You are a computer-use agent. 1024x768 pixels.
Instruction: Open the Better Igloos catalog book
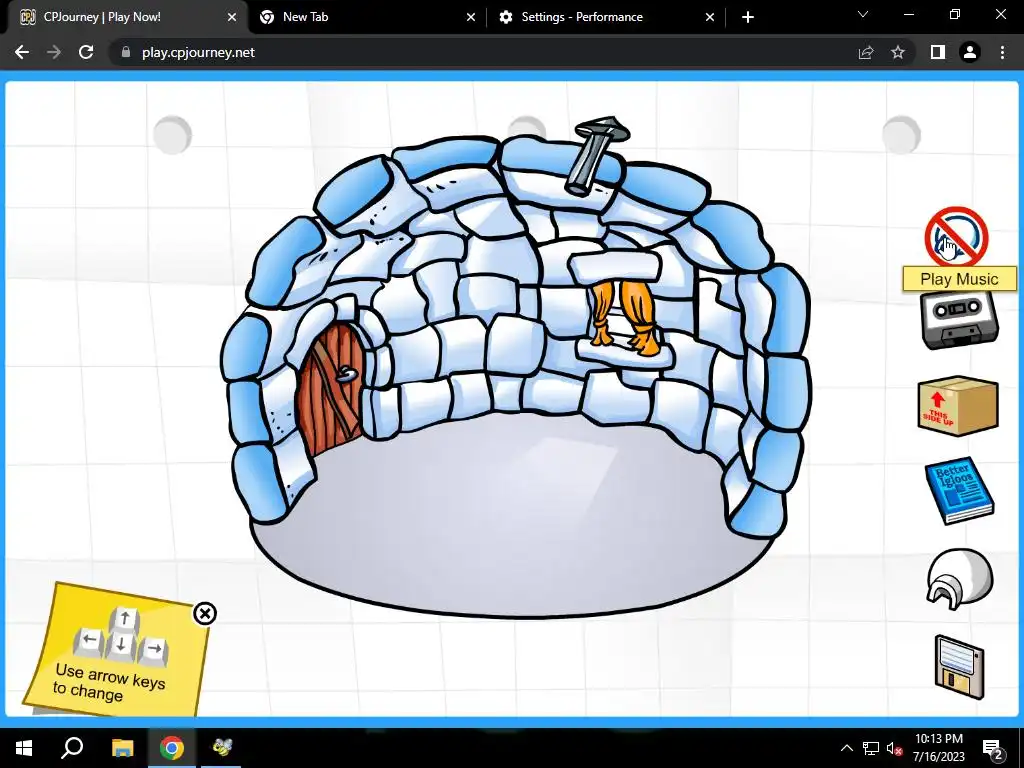pyautogui.click(x=959, y=490)
